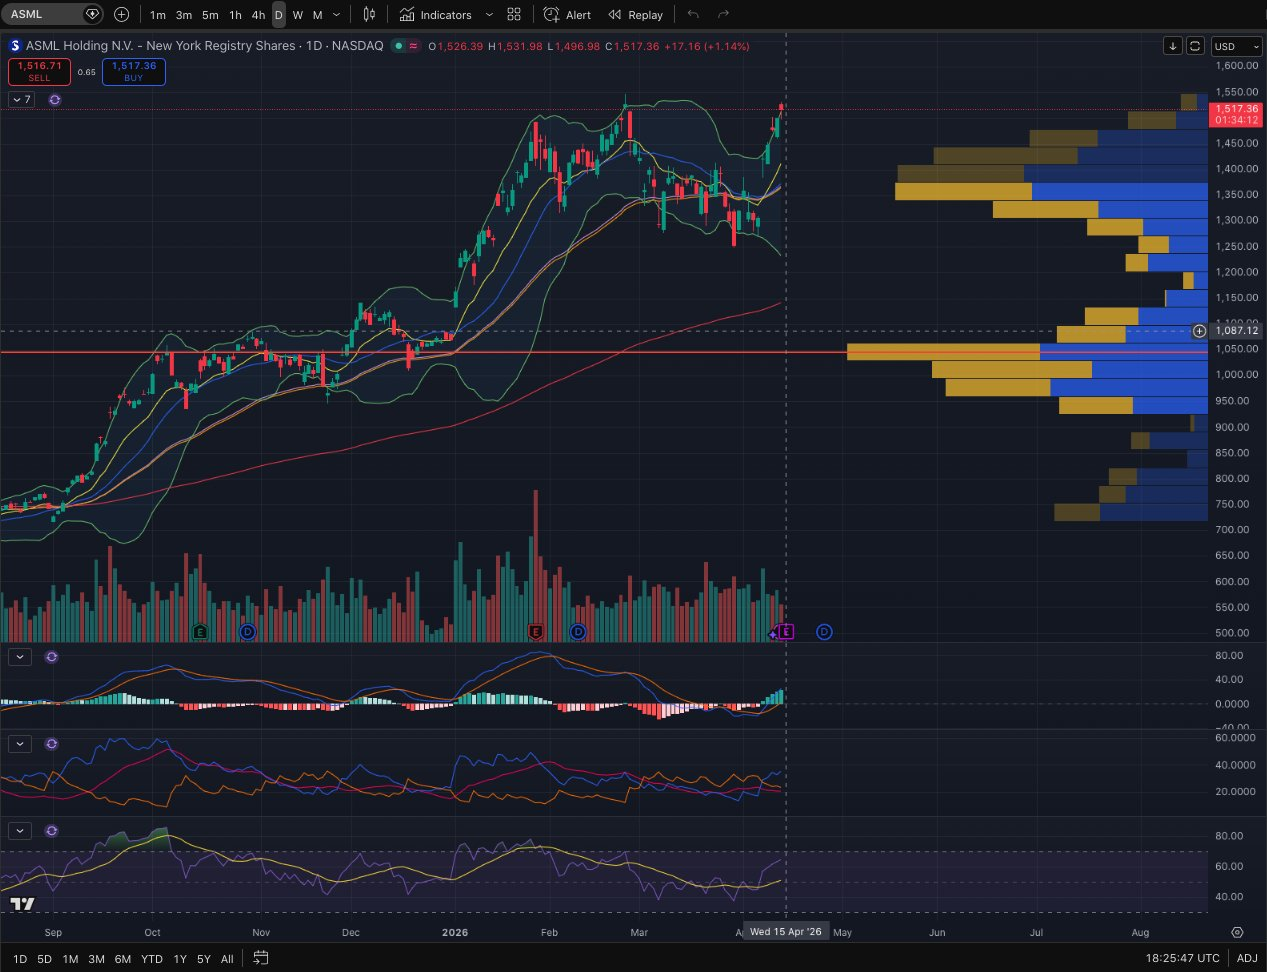
Task: Start bar Replay mode
Action: (636, 15)
